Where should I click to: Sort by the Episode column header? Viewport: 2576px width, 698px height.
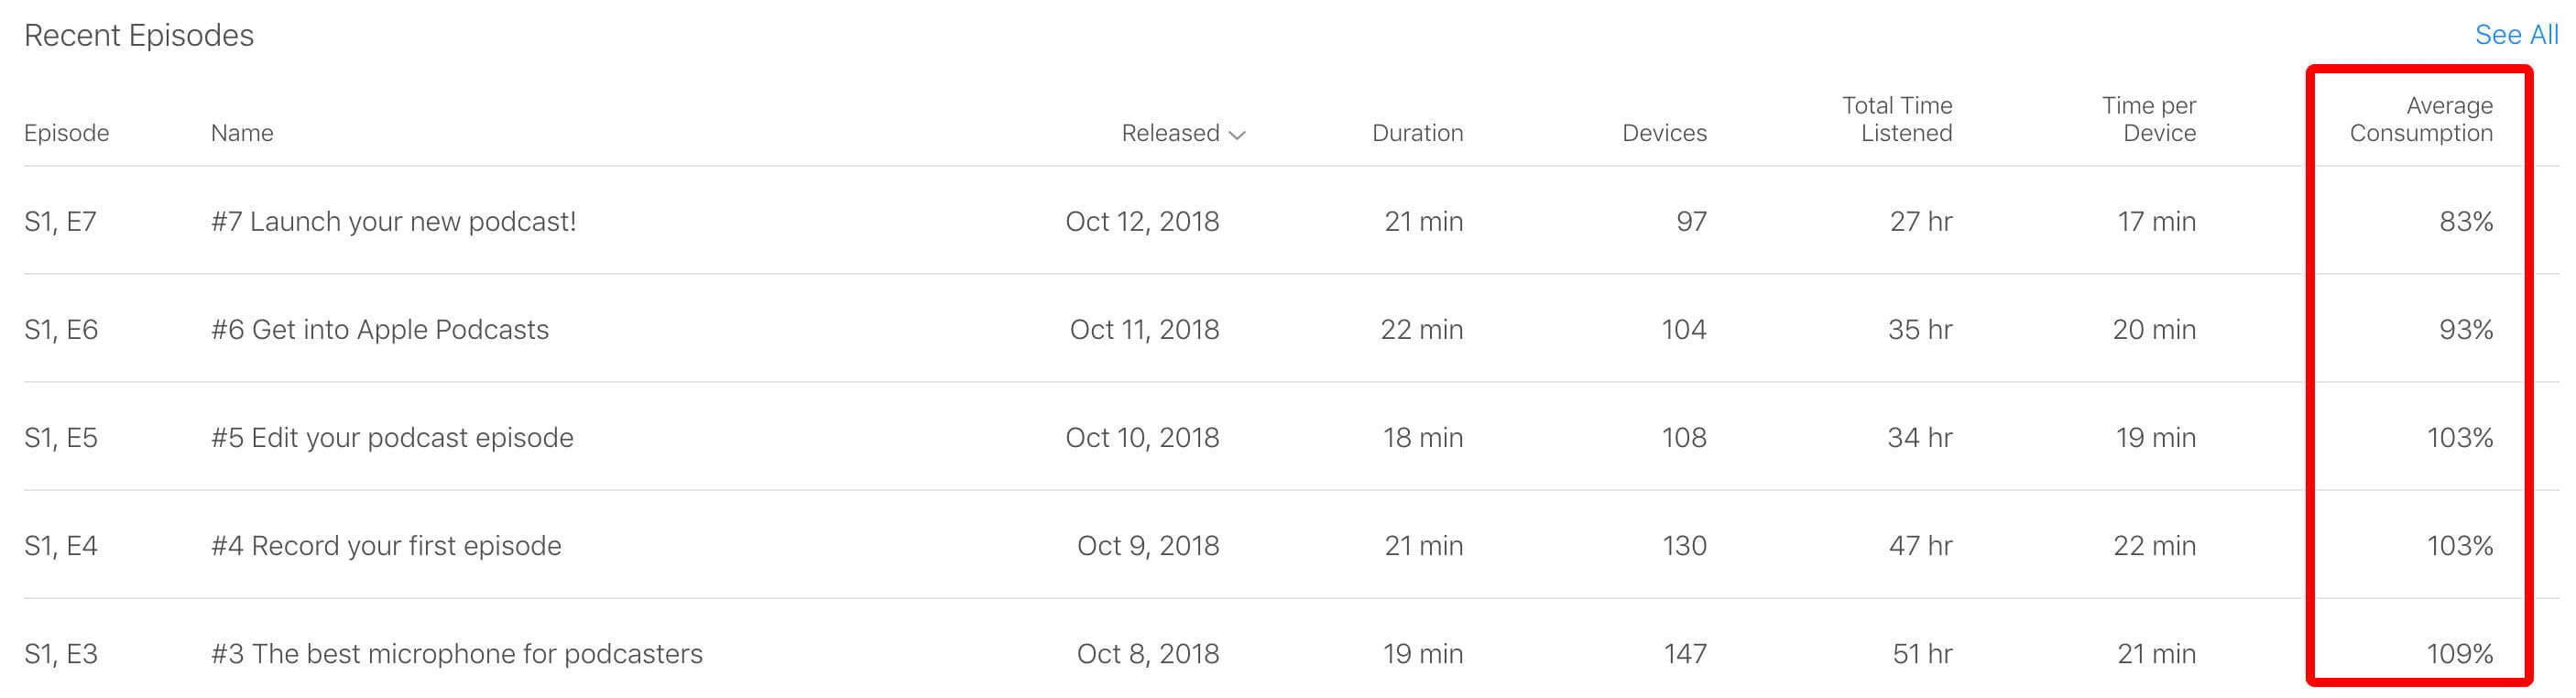[x=66, y=133]
